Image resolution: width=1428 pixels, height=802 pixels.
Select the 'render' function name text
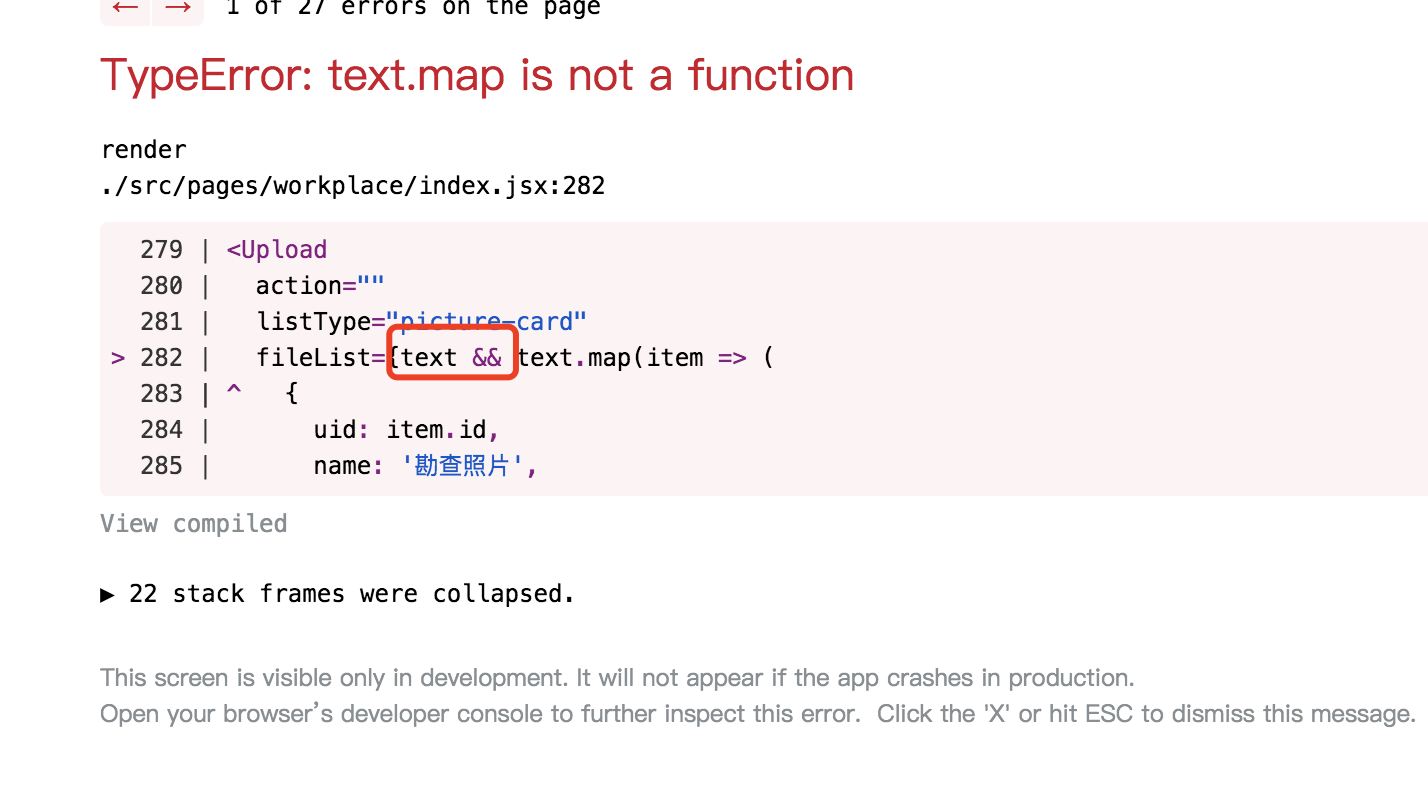pos(143,149)
